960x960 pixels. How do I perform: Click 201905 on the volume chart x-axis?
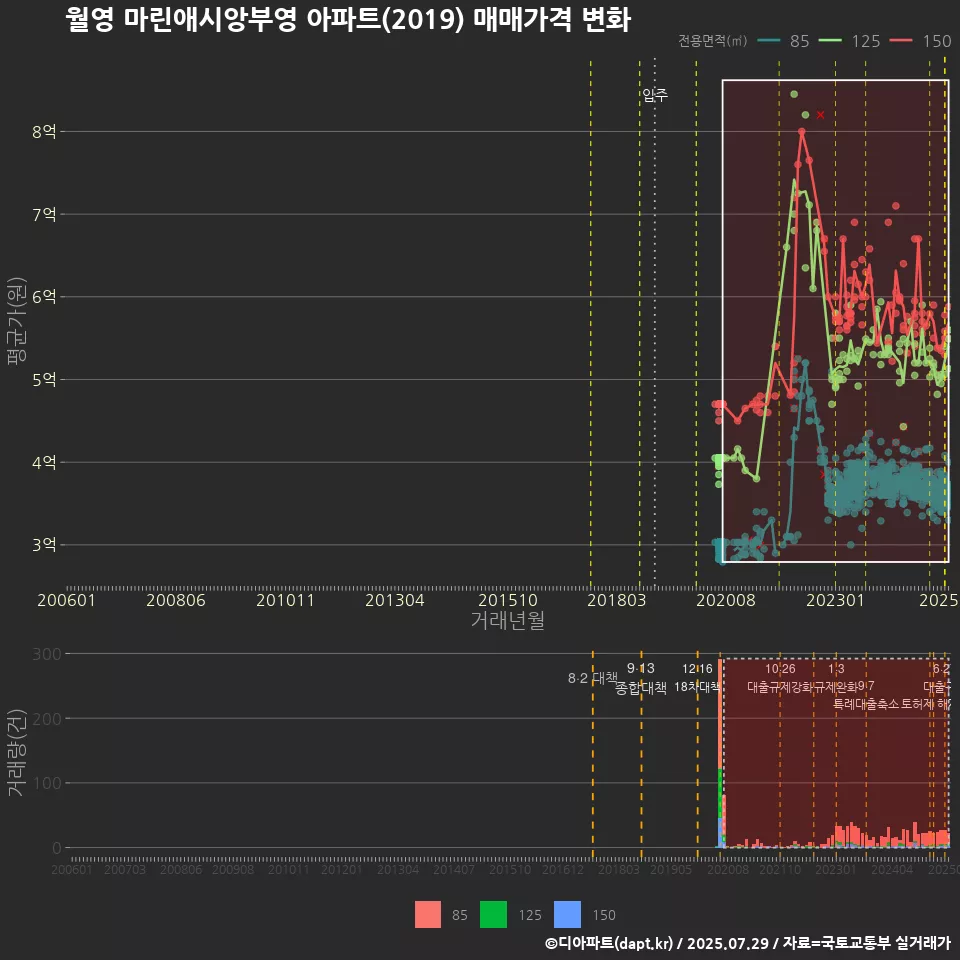point(671,869)
